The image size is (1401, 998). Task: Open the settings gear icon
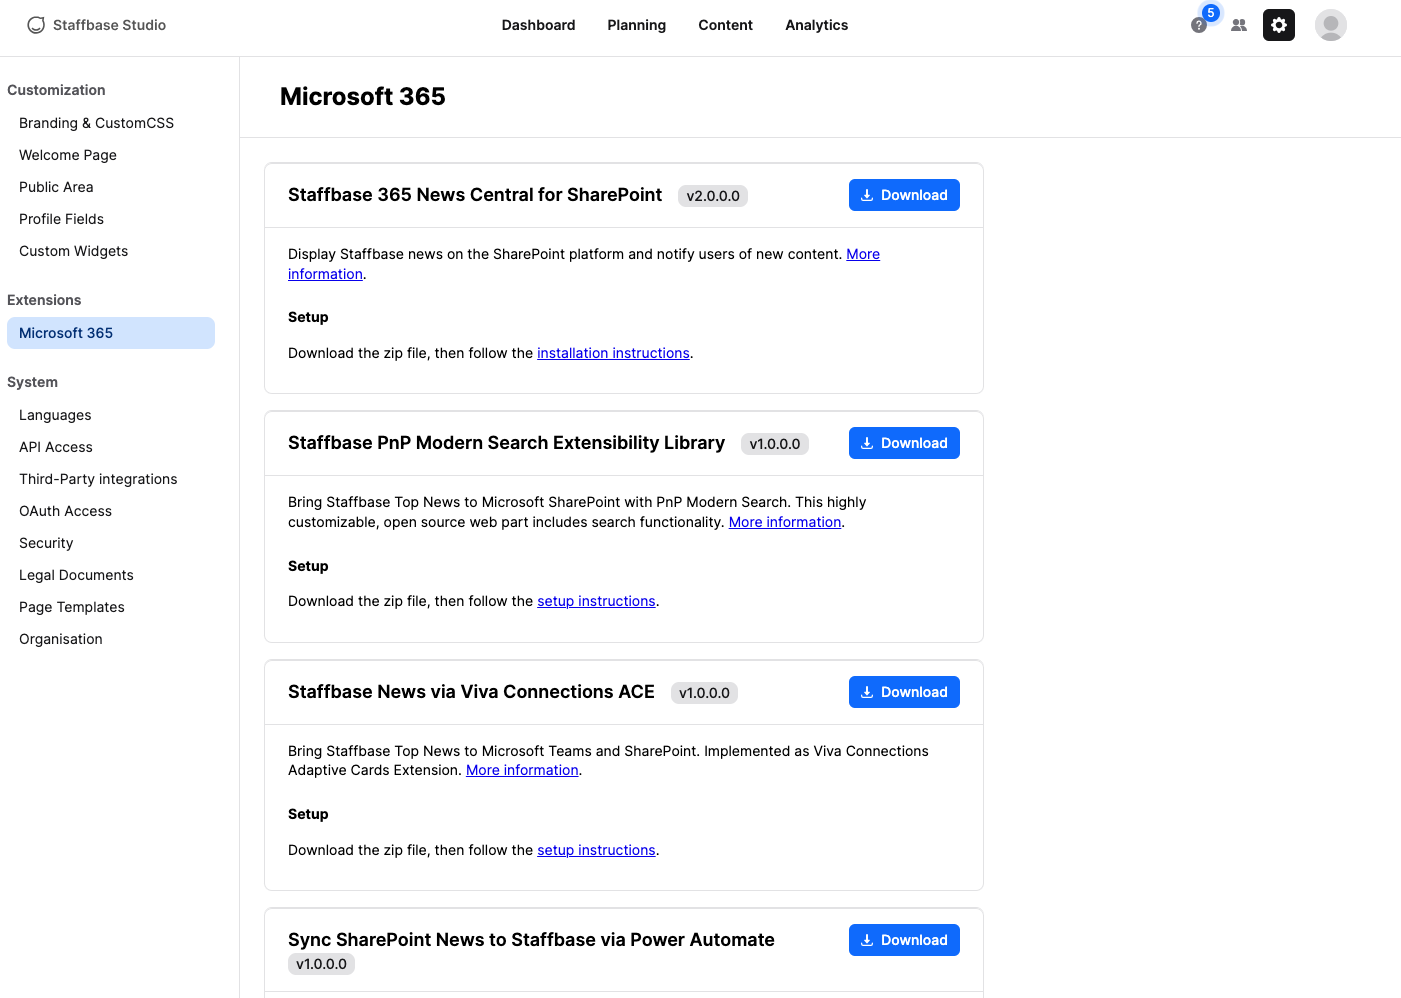coord(1279,25)
